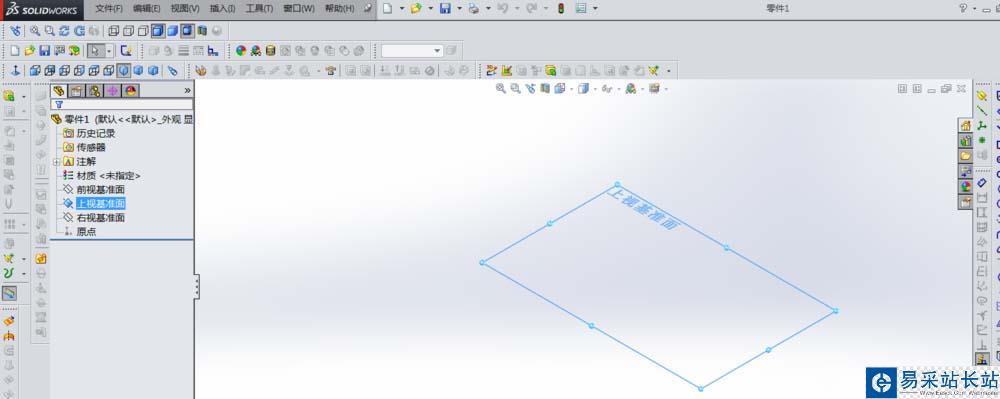Viewport: 1000px width, 399px height.
Task: Click heads-up Zoom to Fit icon
Action: pyautogui.click(x=501, y=89)
